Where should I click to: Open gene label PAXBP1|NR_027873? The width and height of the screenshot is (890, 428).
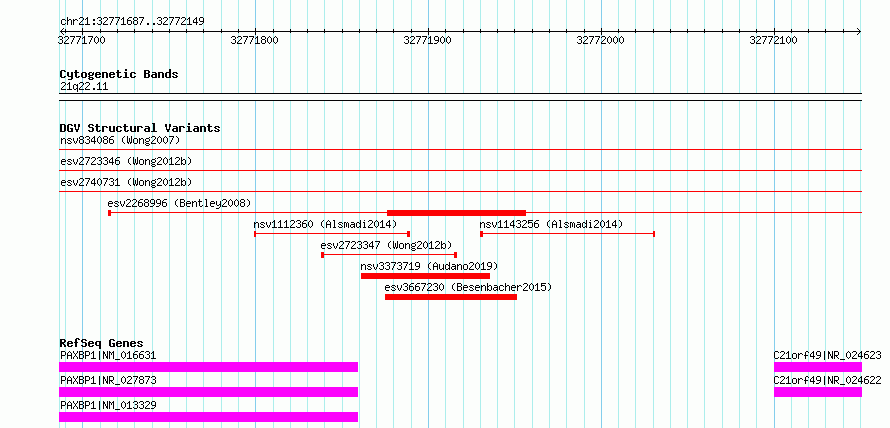(x=108, y=380)
